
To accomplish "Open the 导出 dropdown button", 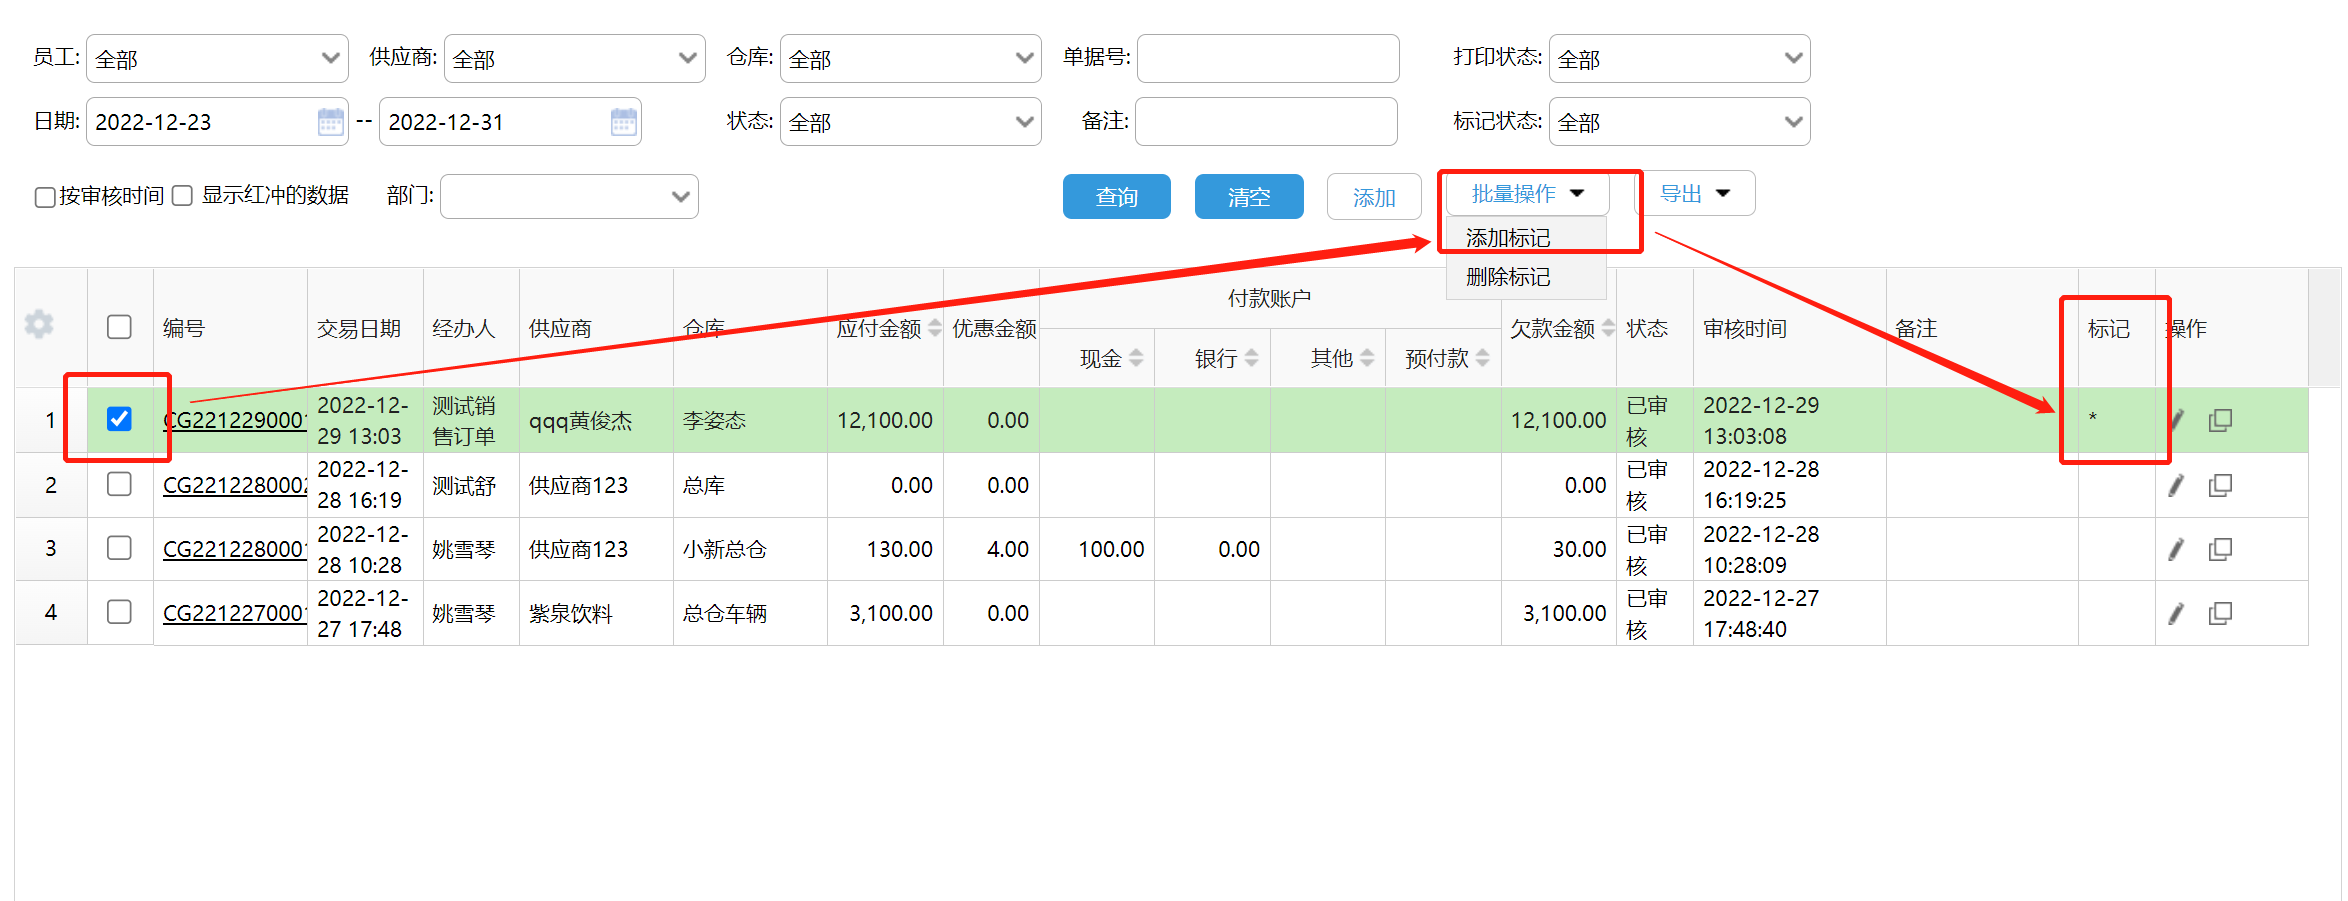I will point(1694,194).
